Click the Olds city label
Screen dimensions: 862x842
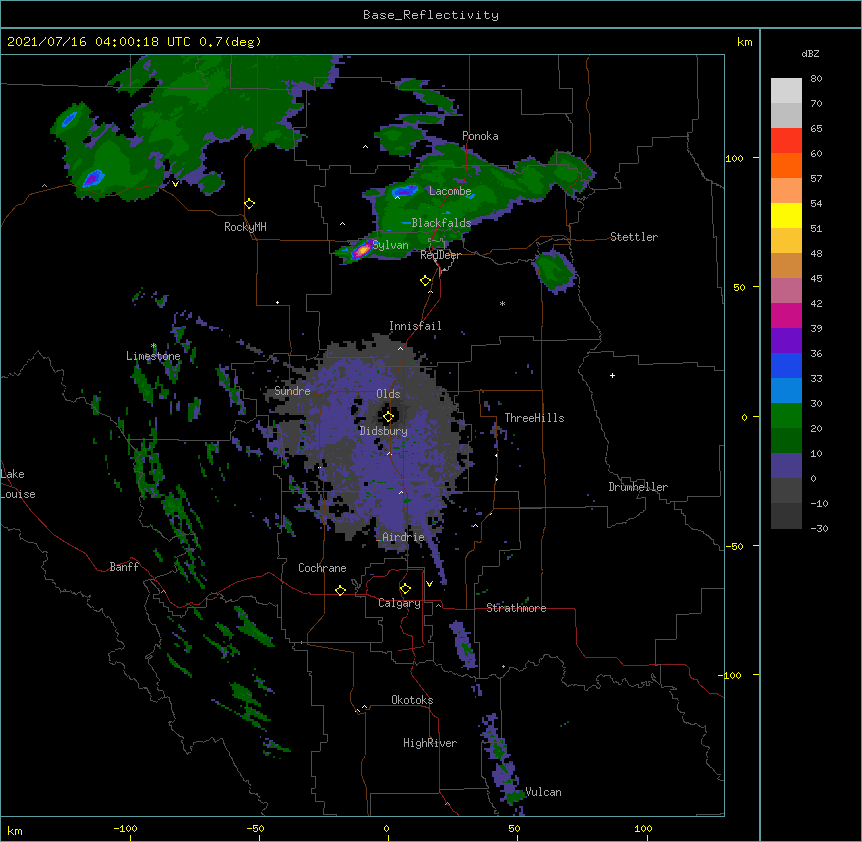click(388, 394)
